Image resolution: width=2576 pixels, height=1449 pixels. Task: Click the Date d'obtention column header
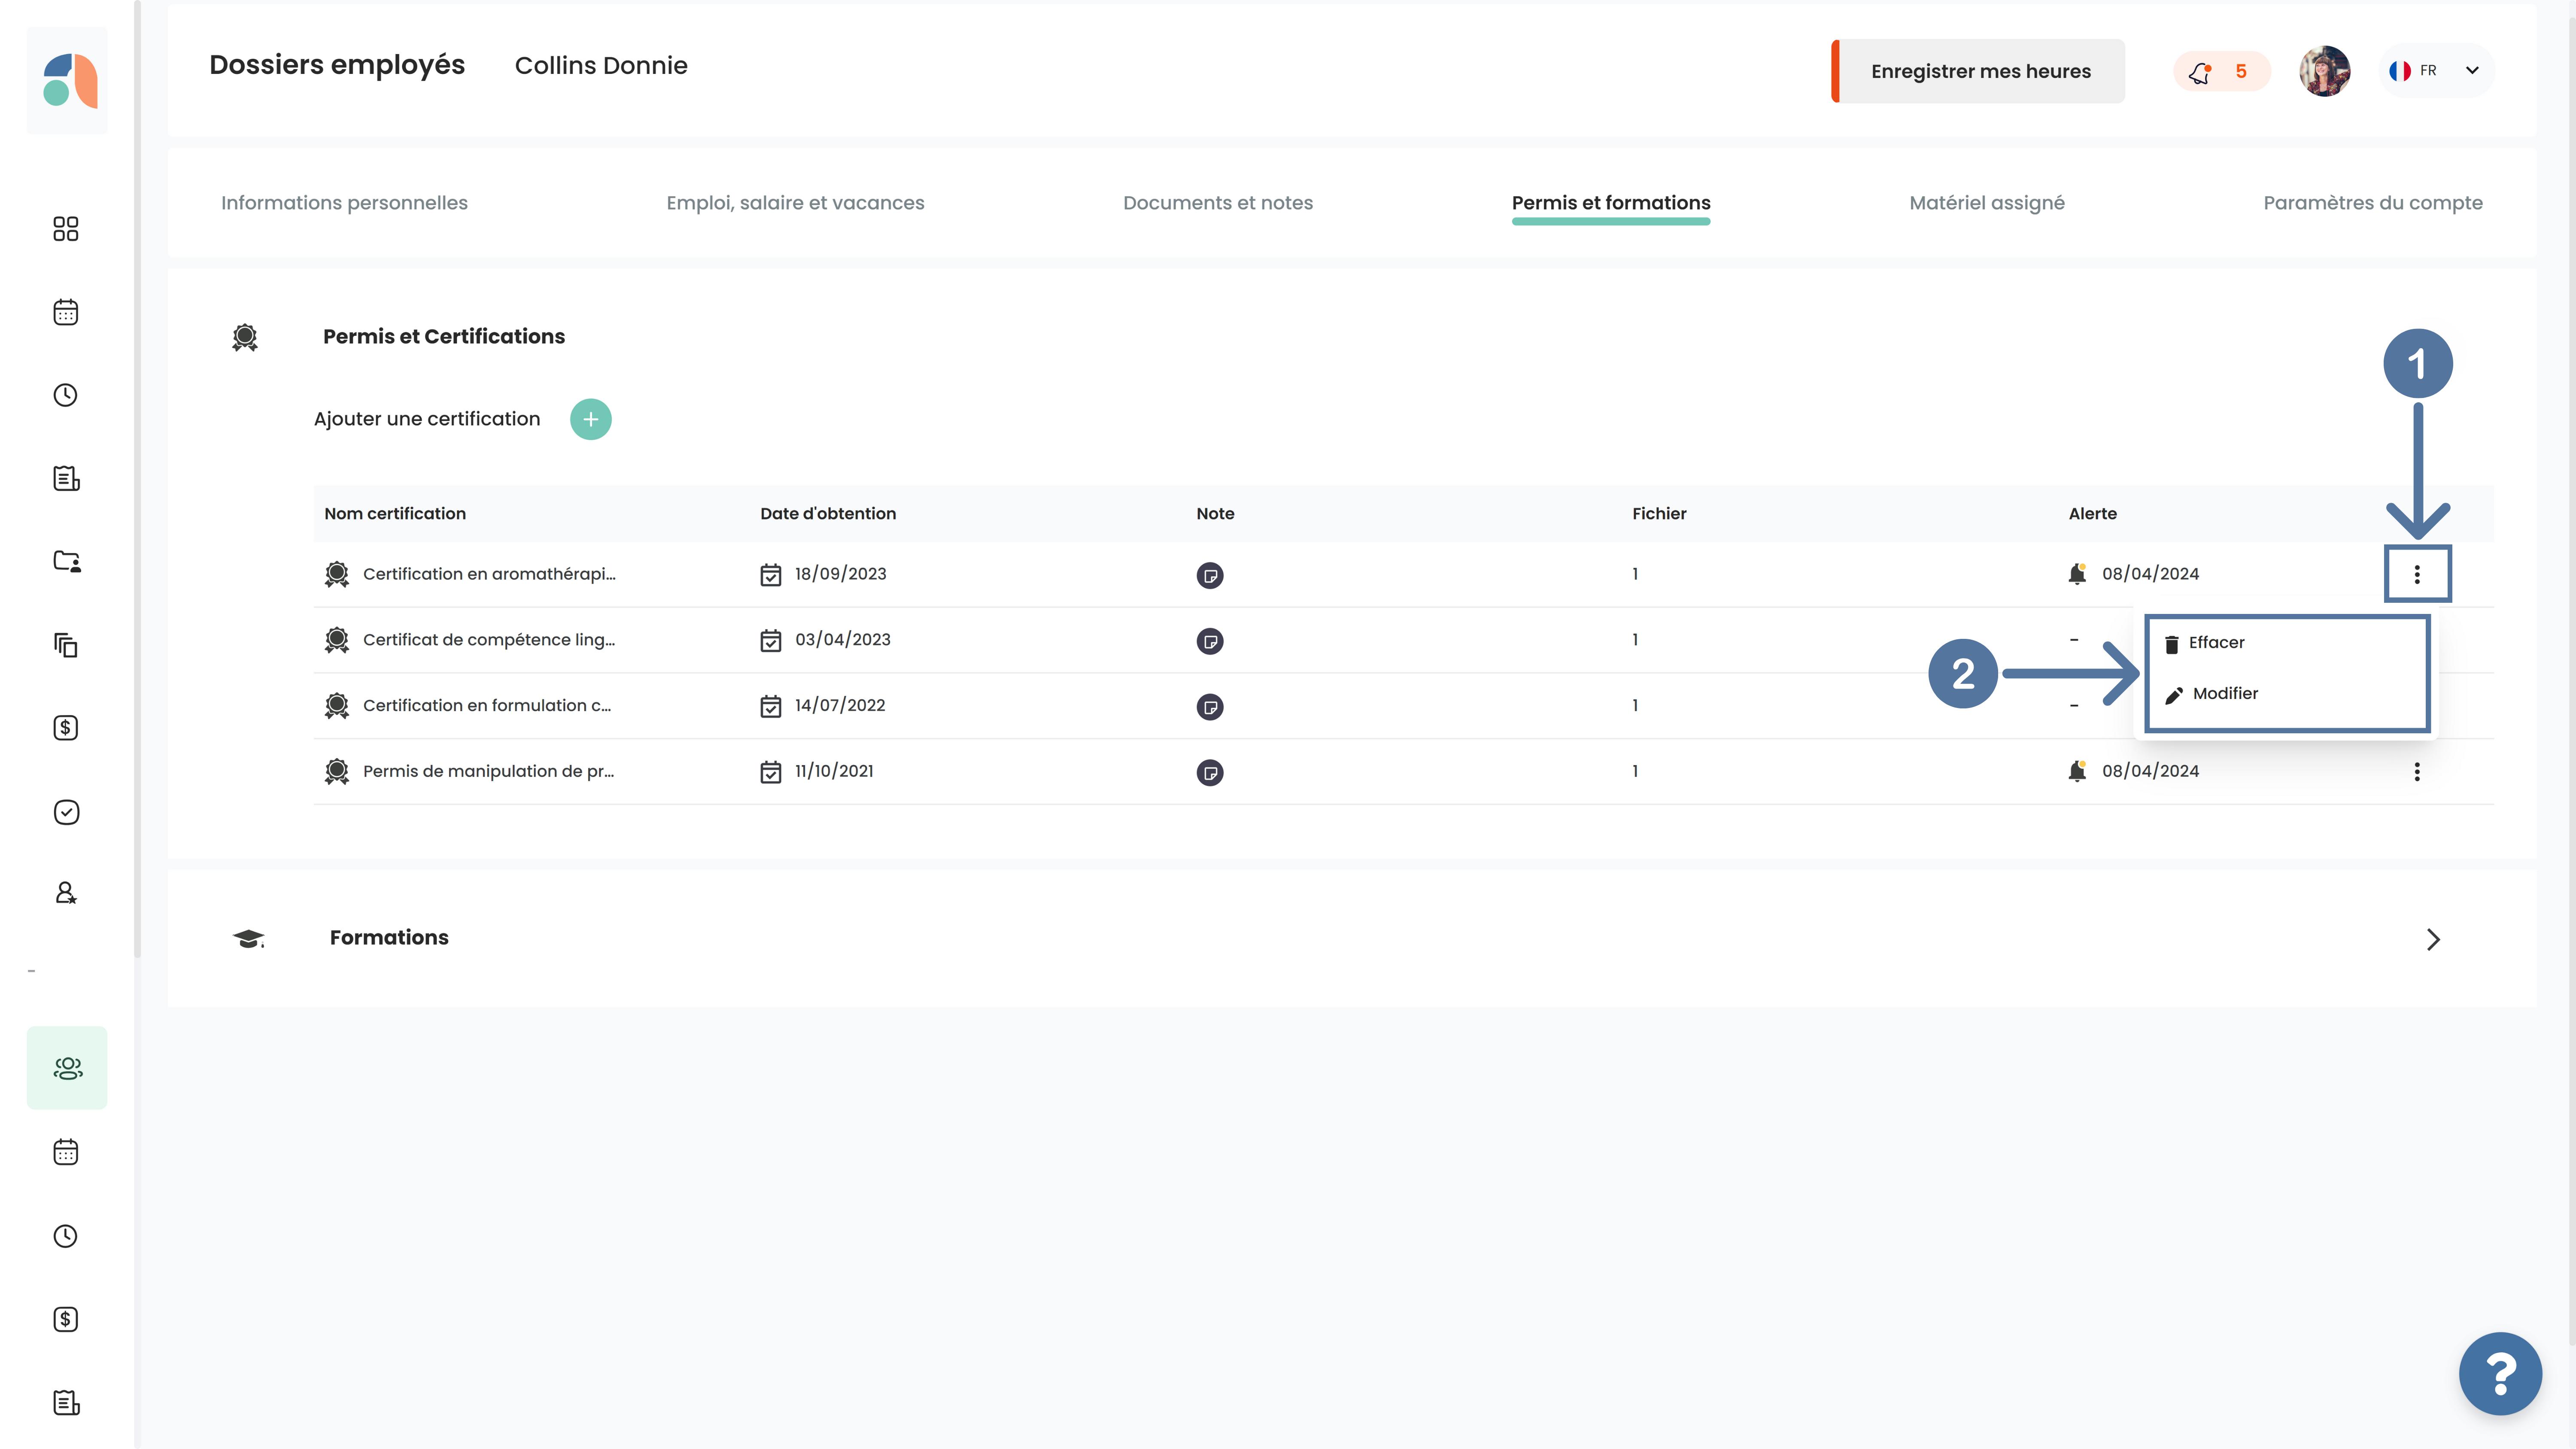(828, 514)
